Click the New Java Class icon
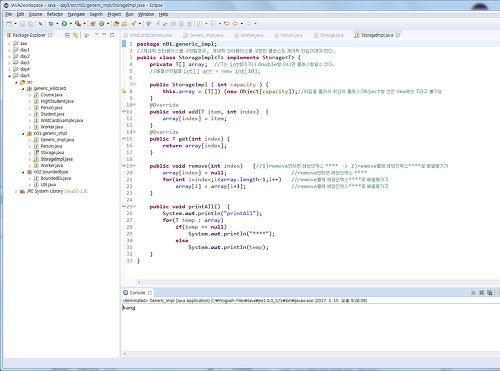Image resolution: width=500 pixels, height=371 pixels. [102, 24]
